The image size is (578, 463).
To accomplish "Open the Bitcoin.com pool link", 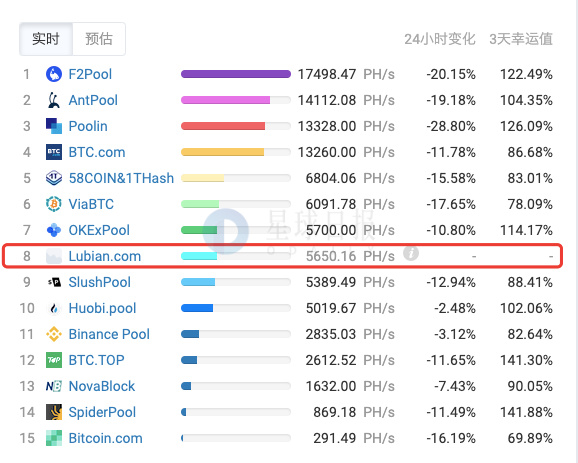I will pyautogui.click(x=105, y=438).
